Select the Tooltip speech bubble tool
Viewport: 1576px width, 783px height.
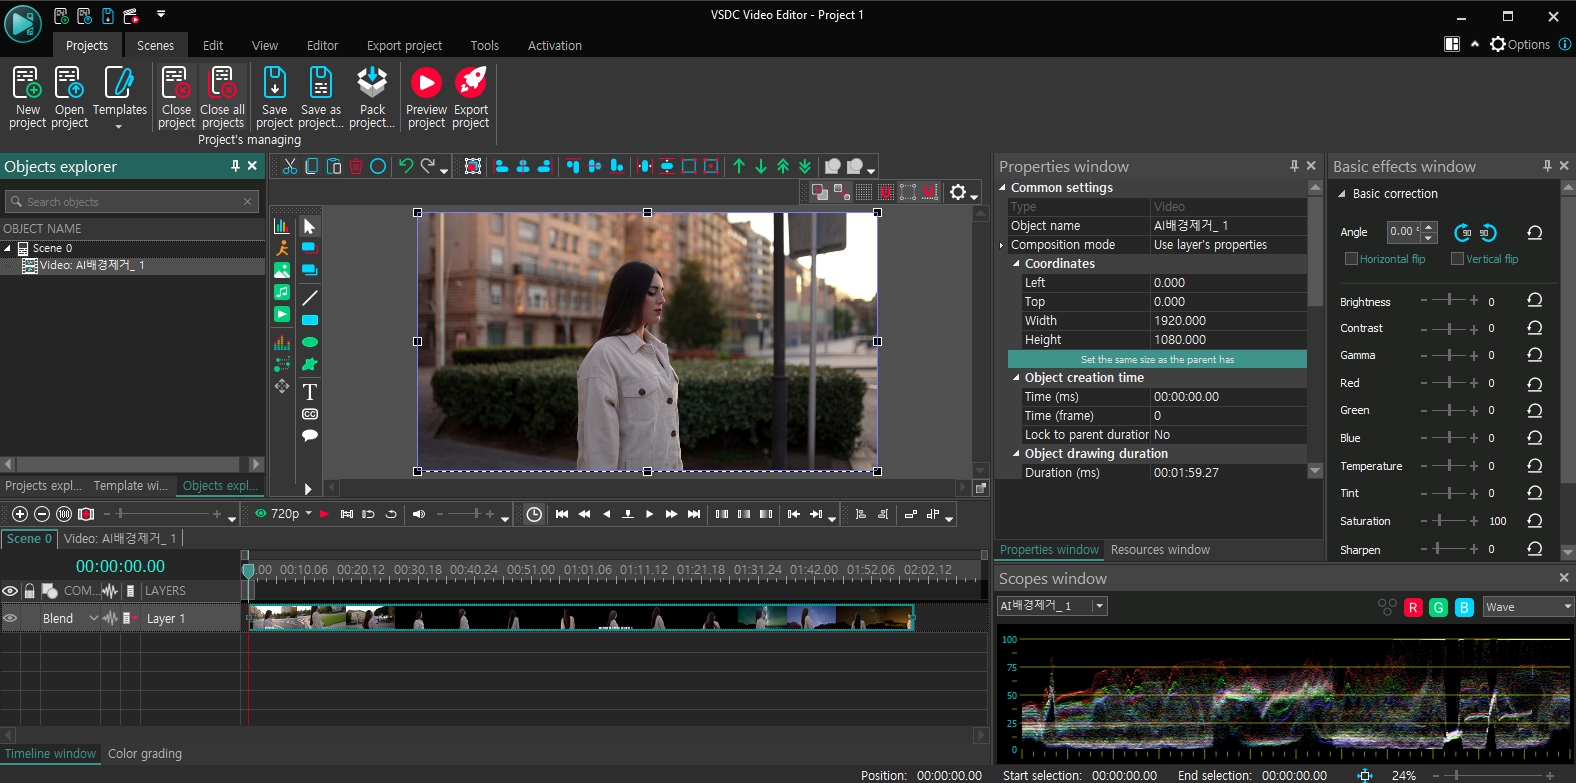[x=310, y=435]
